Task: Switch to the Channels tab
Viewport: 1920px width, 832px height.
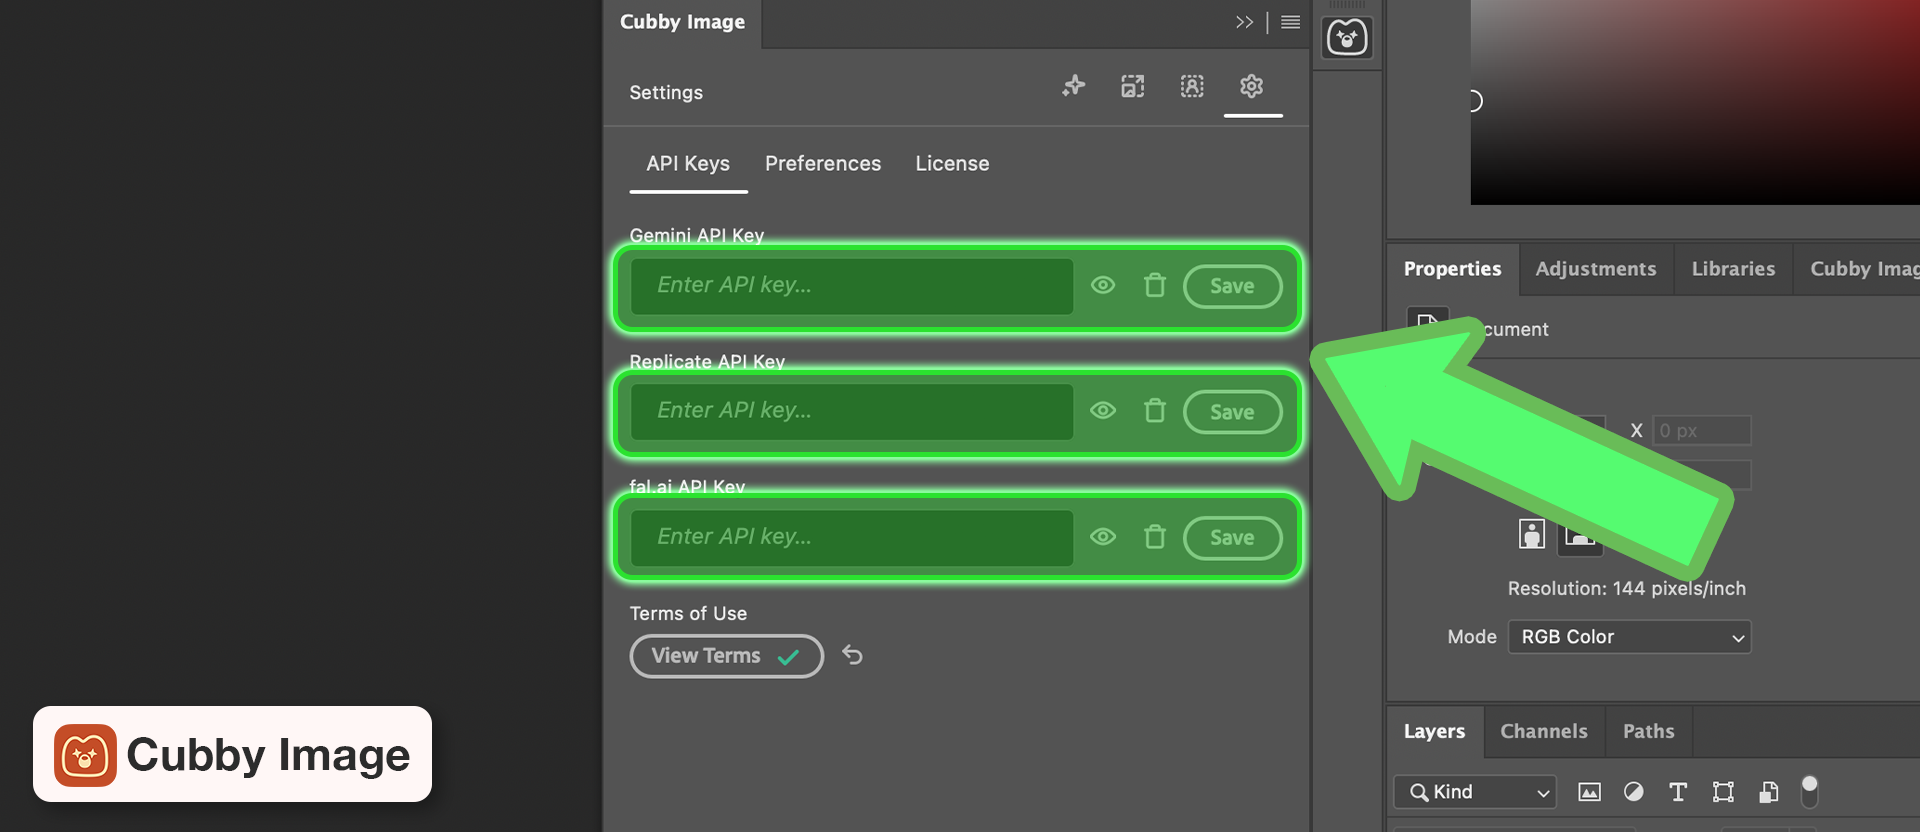Action: pyautogui.click(x=1544, y=732)
